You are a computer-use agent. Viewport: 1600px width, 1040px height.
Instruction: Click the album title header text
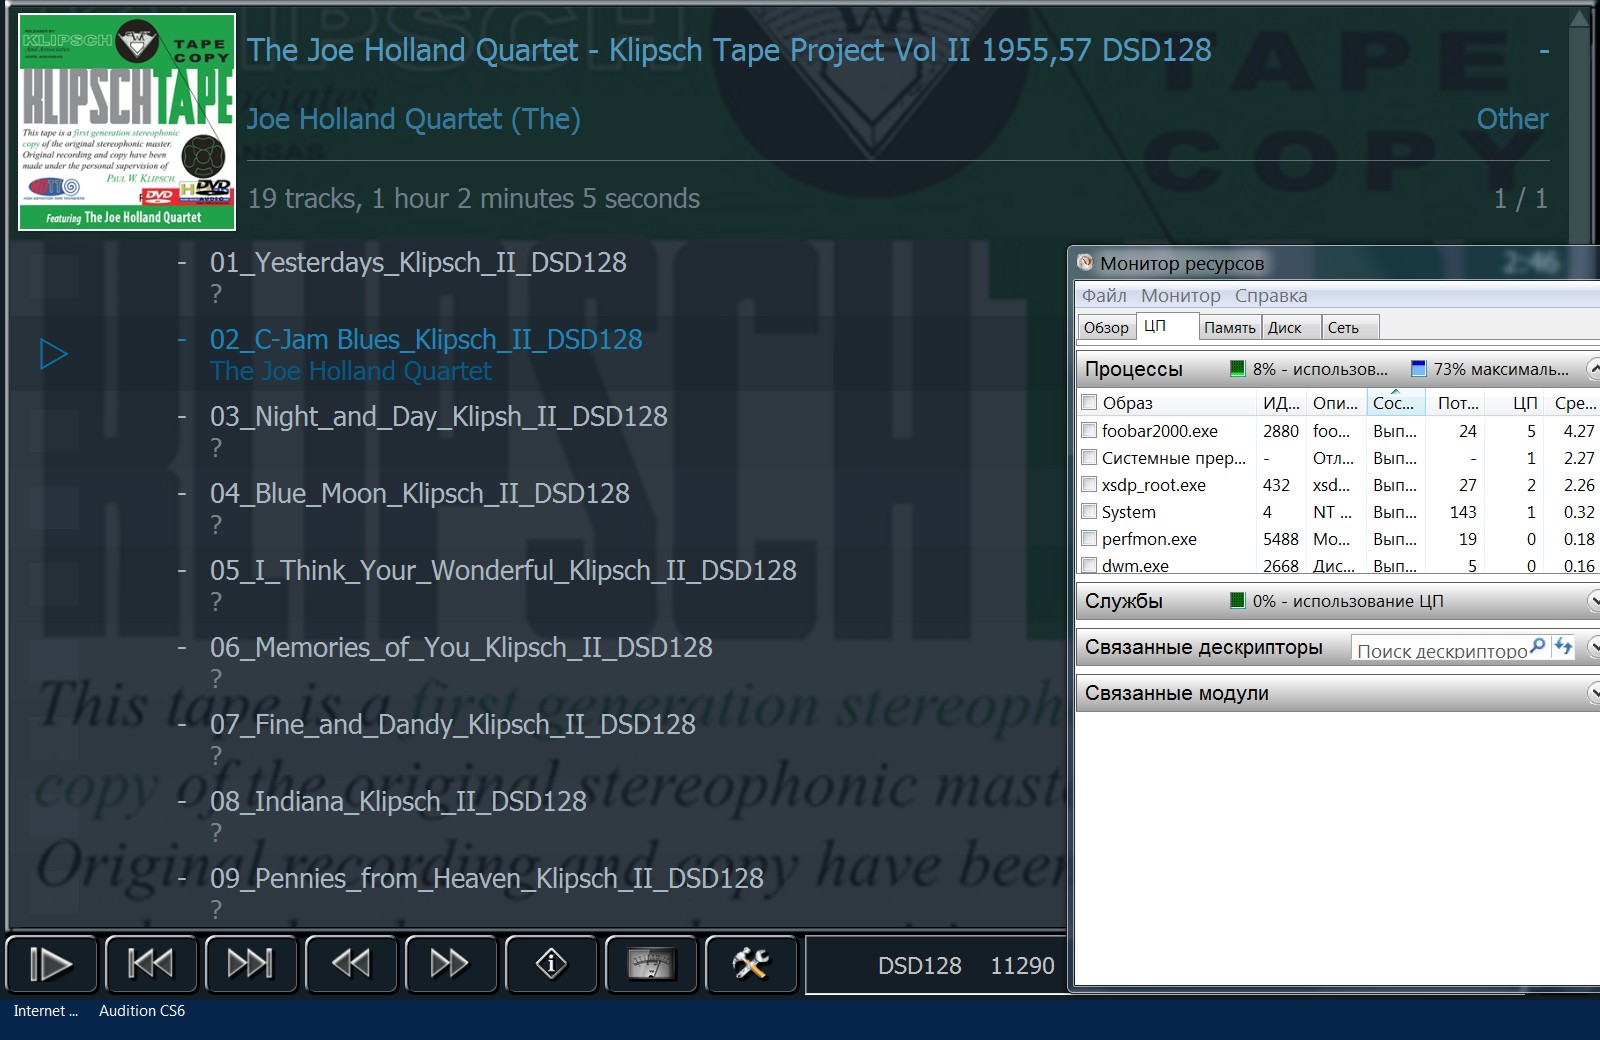729,50
